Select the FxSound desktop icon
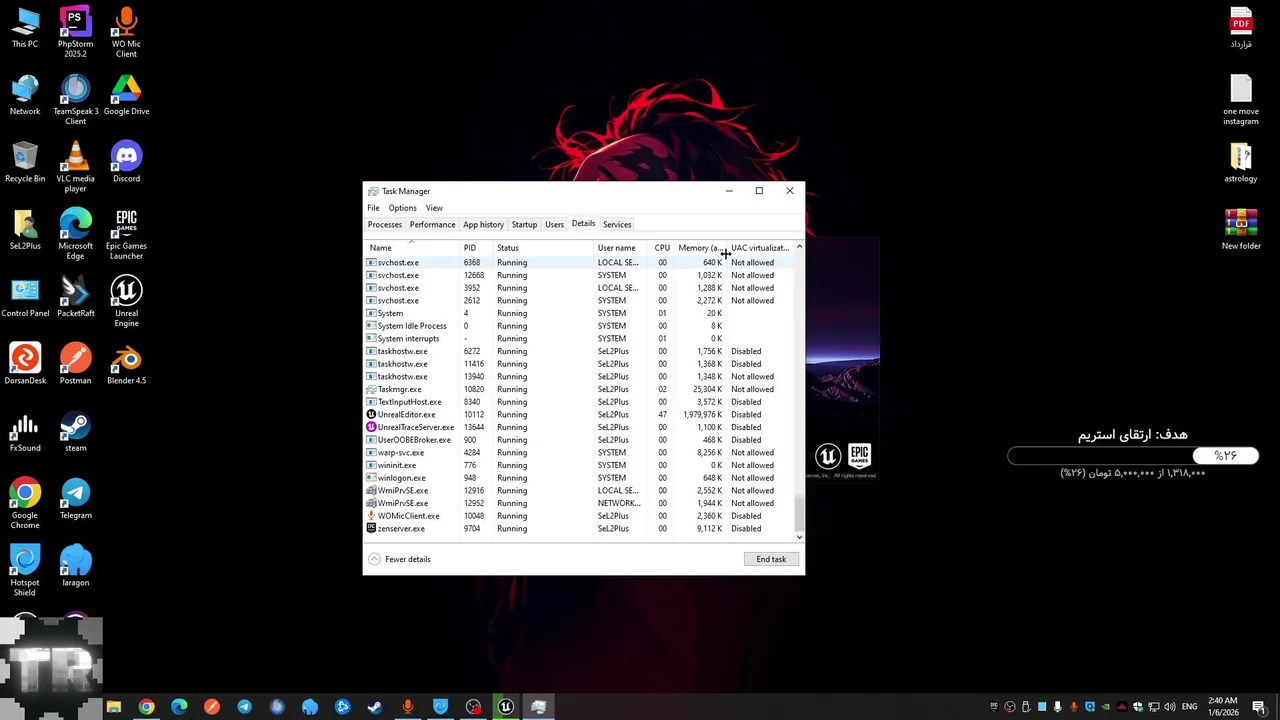 pos(25,433)
